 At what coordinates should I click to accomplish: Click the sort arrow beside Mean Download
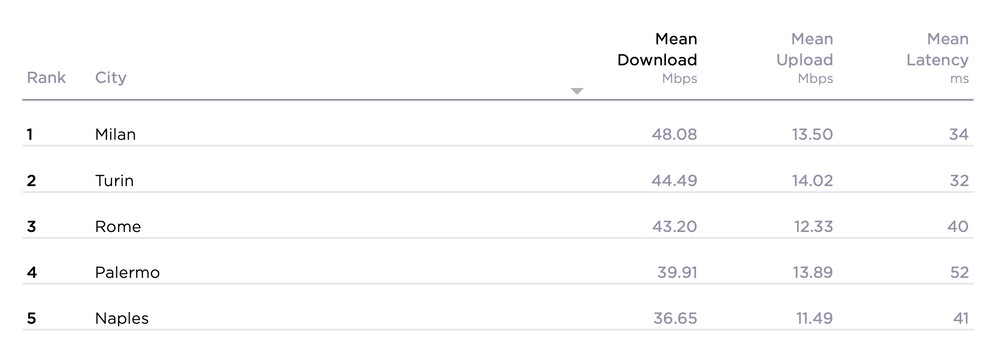pos(577,91)
